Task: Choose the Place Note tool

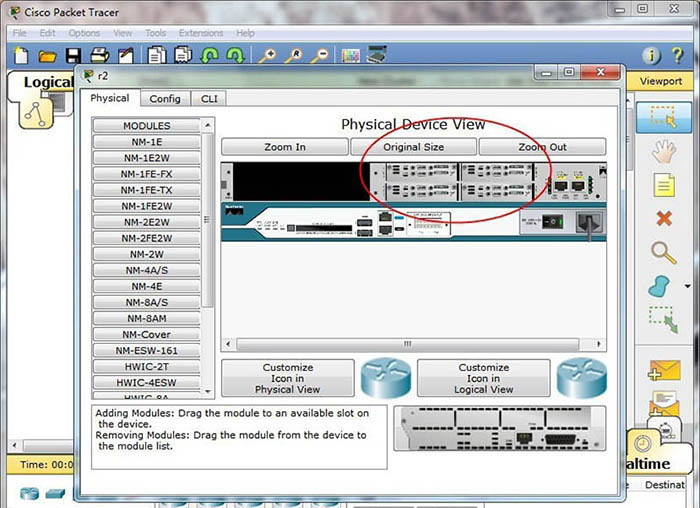Action: (x=664, y=185)
